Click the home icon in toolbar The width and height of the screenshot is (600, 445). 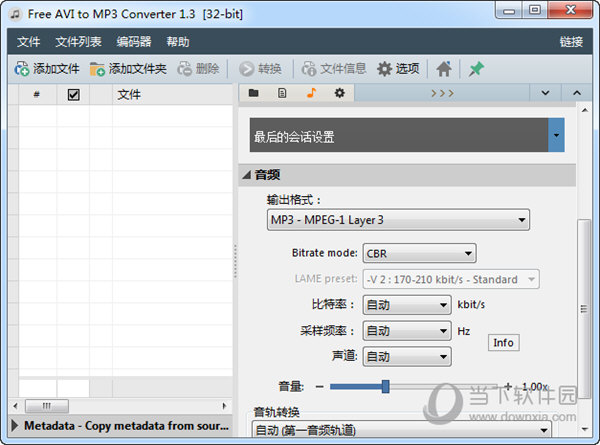pos(444,69)
